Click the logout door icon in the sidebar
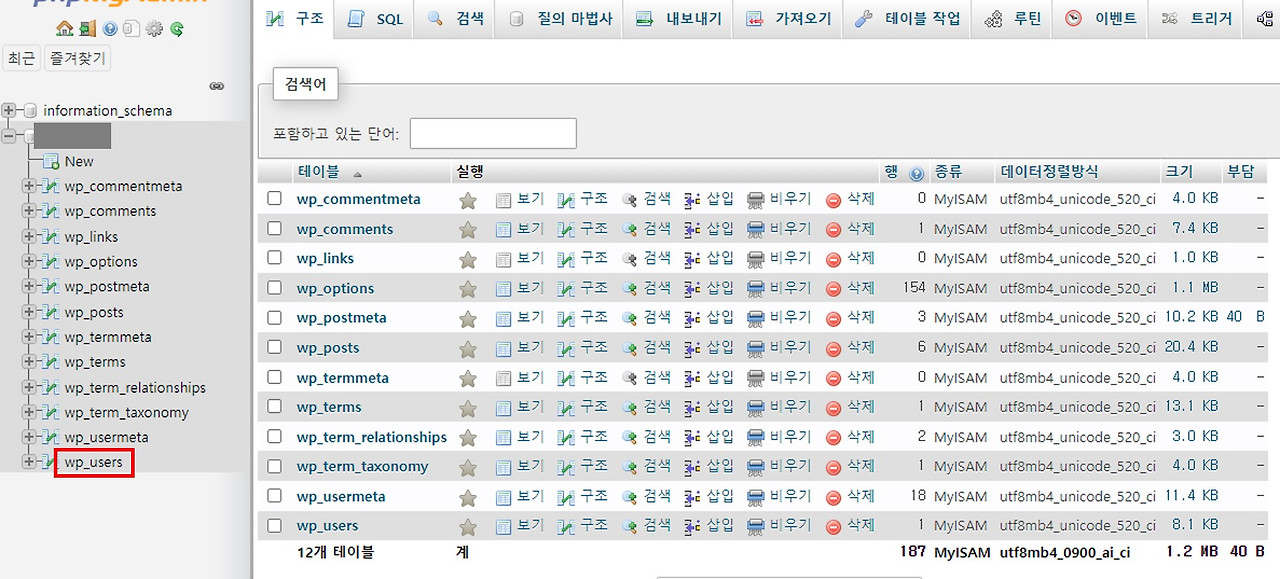 (87, 28)
